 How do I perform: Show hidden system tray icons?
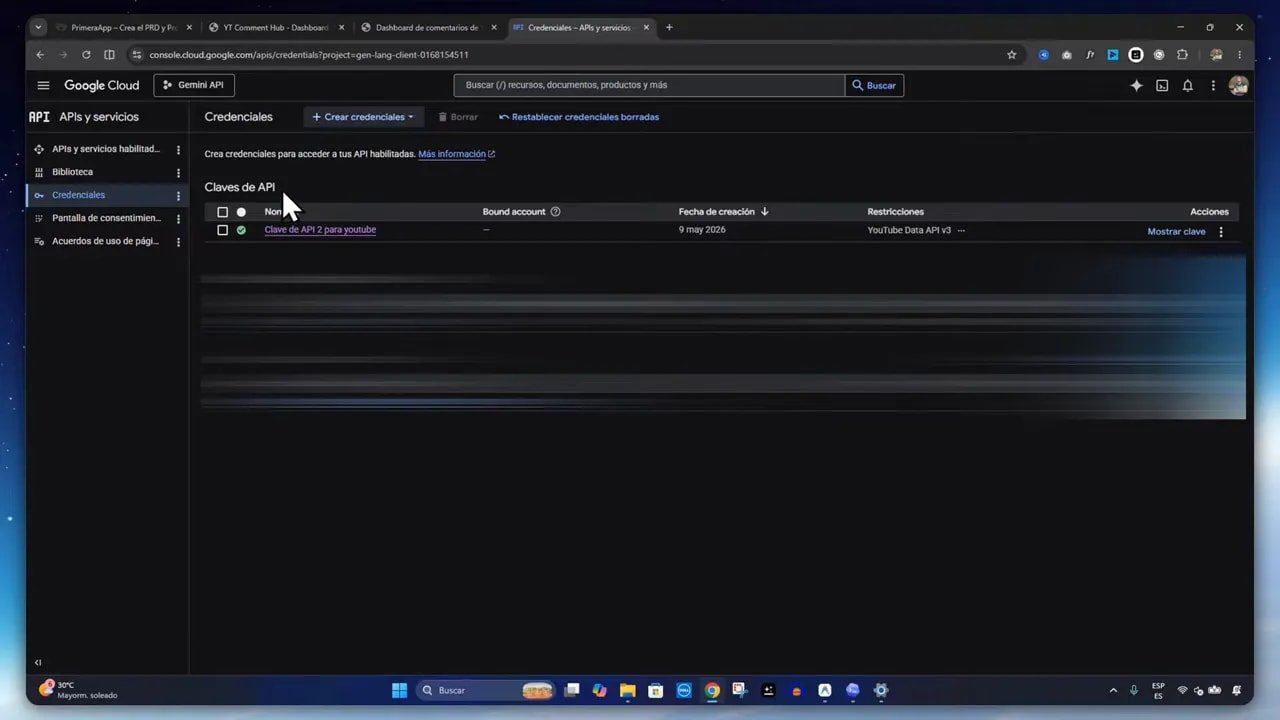(1113, 690)
